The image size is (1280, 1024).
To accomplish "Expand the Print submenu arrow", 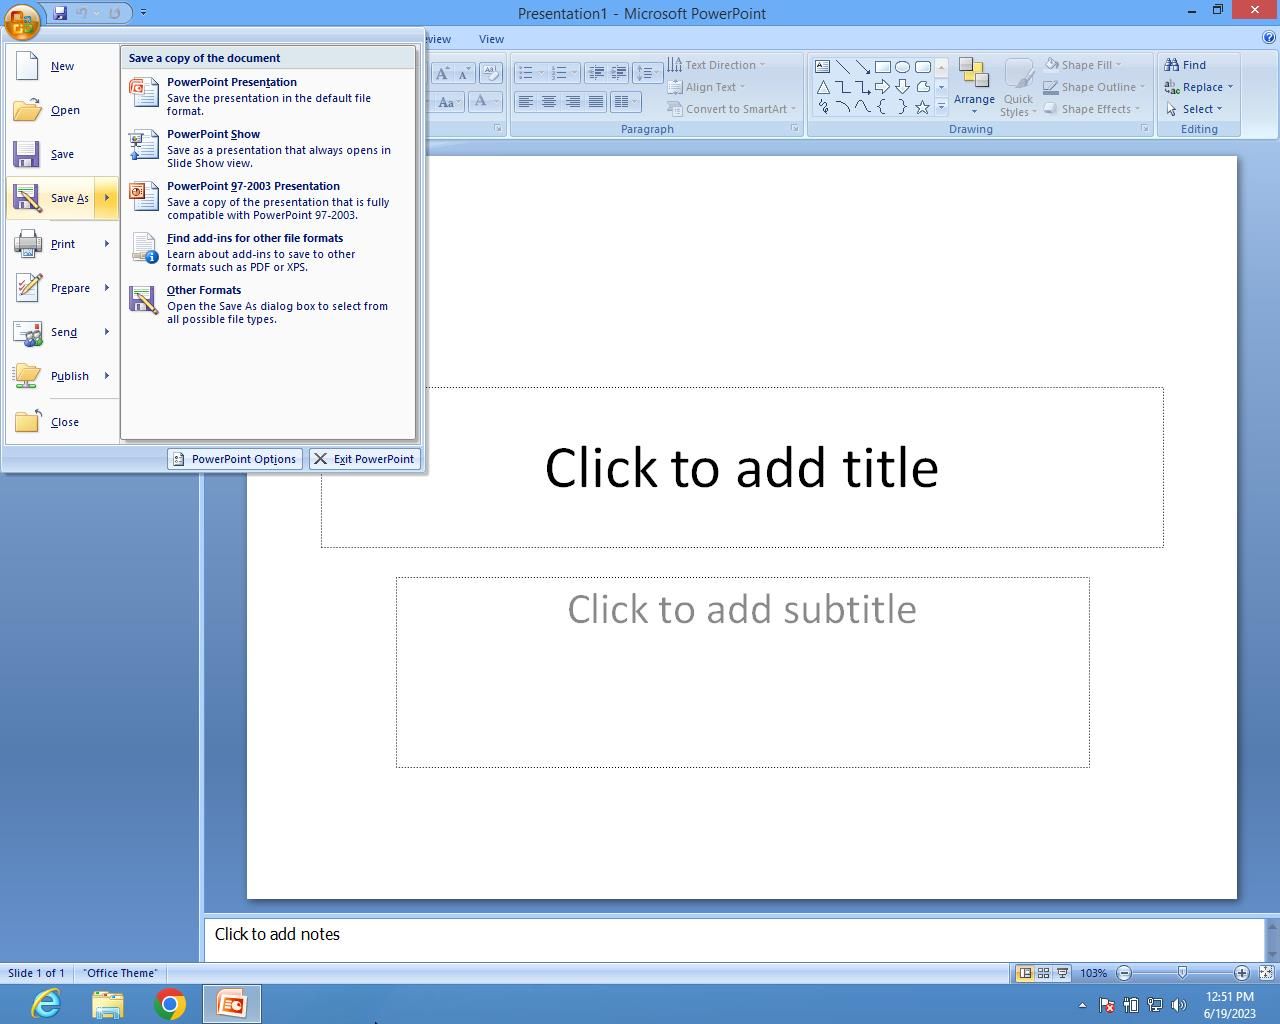I will pos(106,244).
